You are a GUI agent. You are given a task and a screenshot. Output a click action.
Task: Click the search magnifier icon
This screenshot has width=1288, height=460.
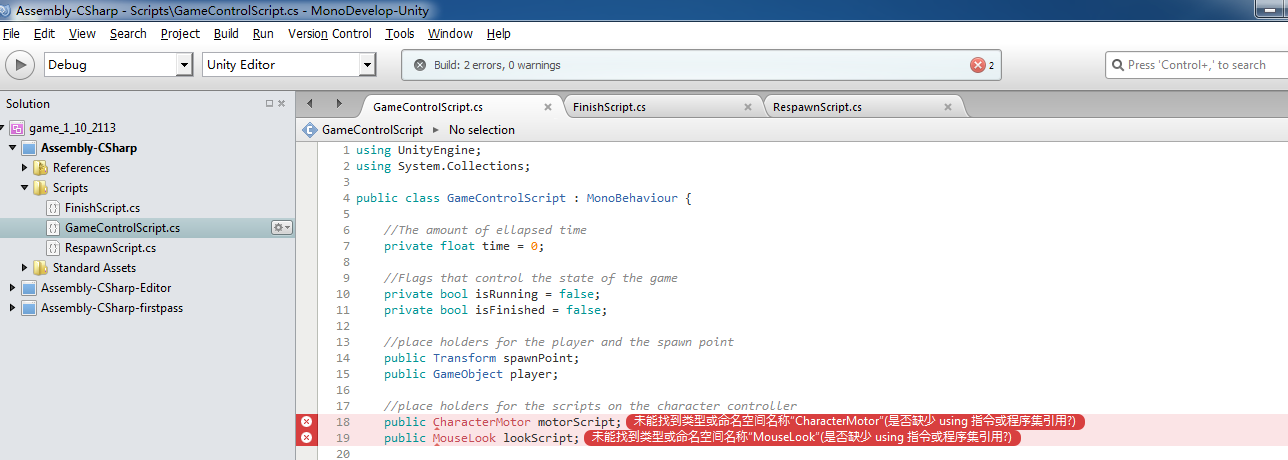coord(1118,65)
